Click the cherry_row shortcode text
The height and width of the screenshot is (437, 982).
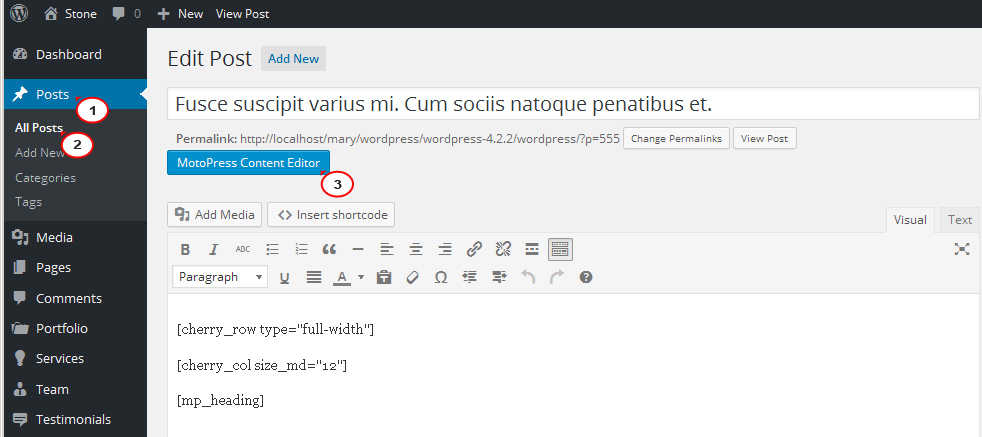276,329
